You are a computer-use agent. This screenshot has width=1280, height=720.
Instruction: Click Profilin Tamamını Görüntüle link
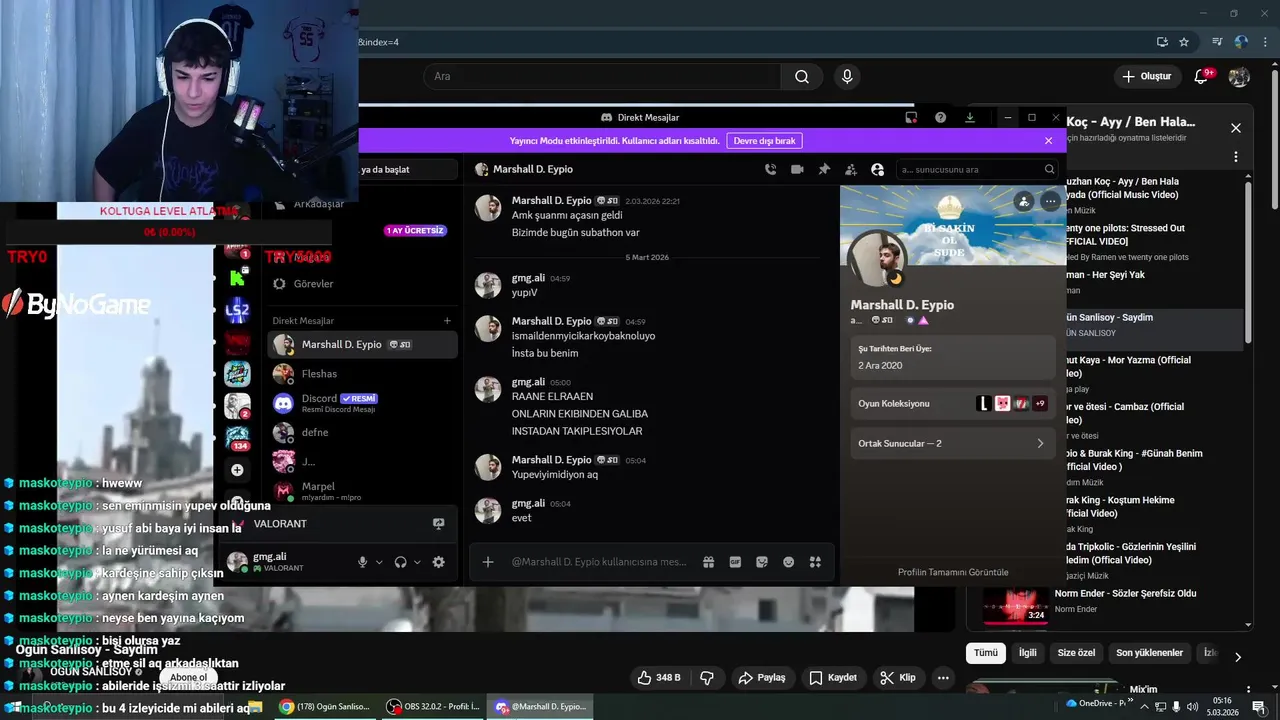[x=953, y=572]
